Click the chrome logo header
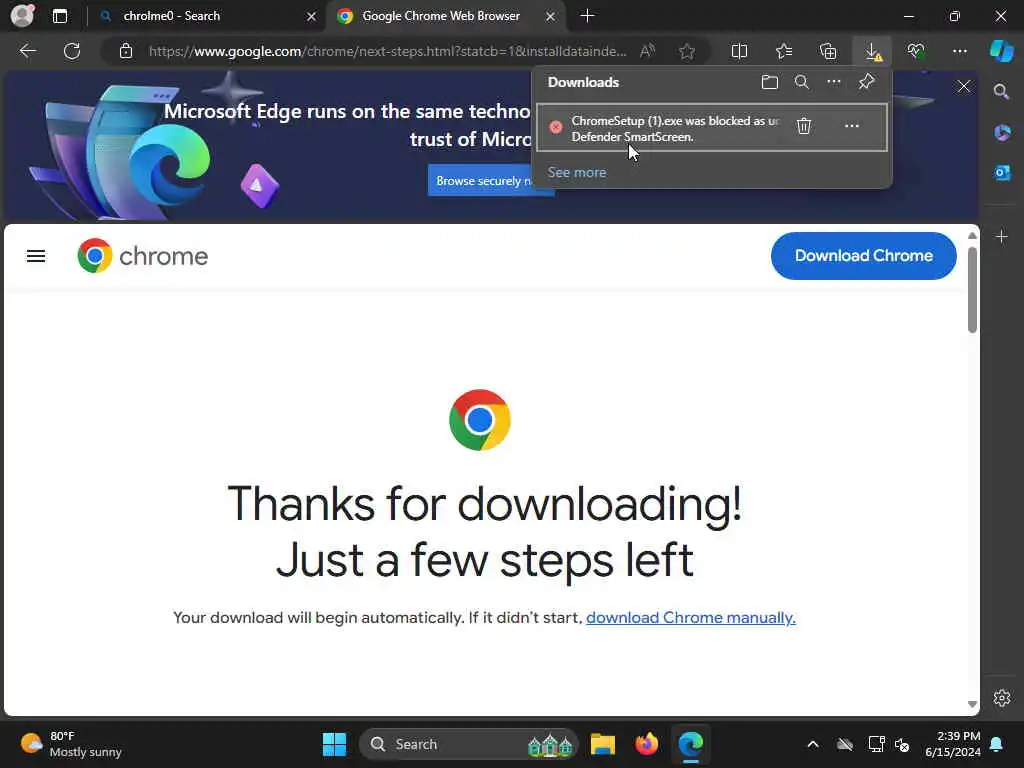 [x=142, y=256]
